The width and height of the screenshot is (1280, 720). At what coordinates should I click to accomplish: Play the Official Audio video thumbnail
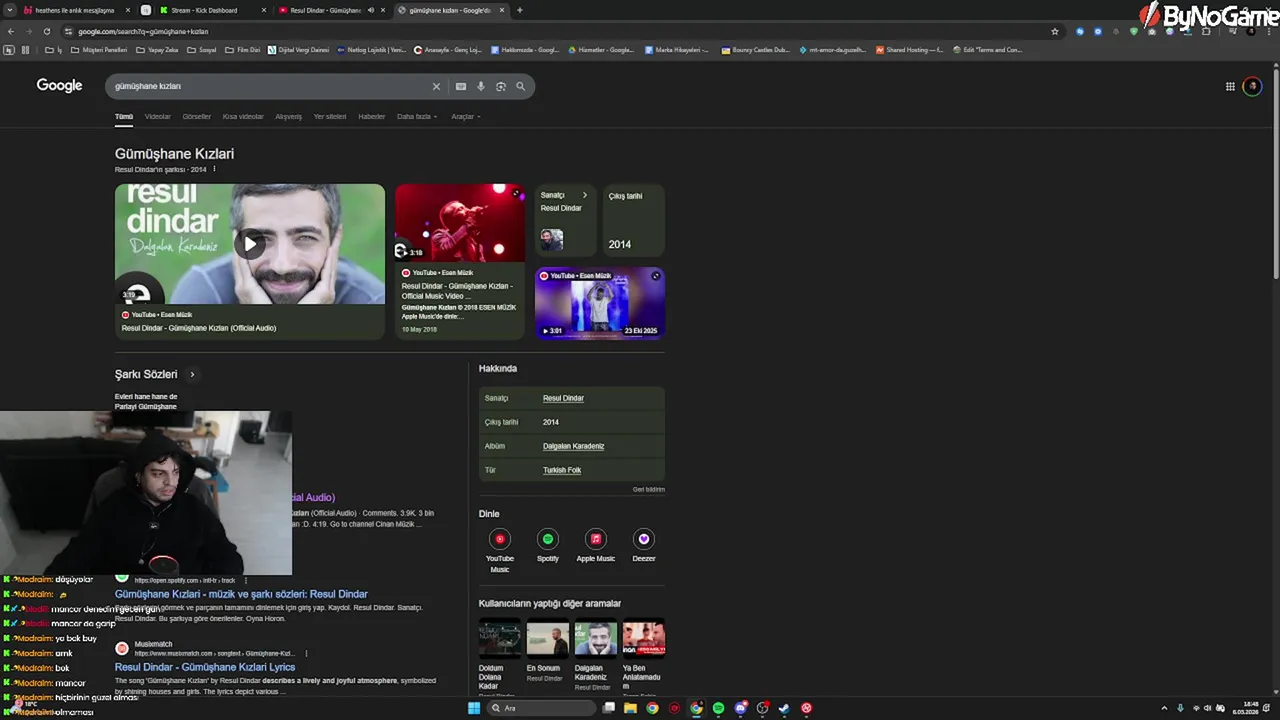[249, 244]
